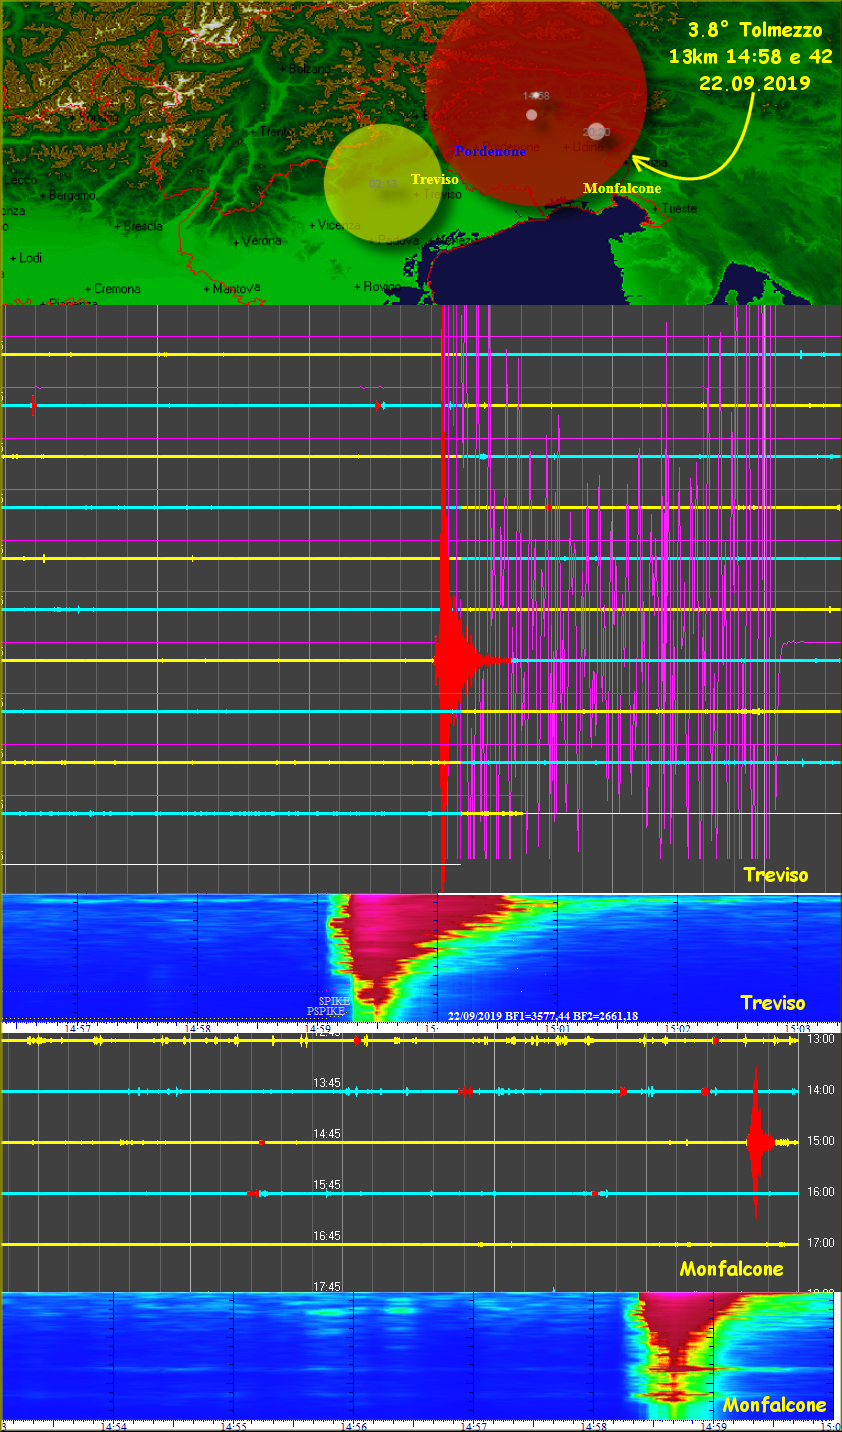Viewport: 842px width, 1432px height.
Task: Click the Monfalcone label in bottom spectrogram
Action: click(774, 1405)
